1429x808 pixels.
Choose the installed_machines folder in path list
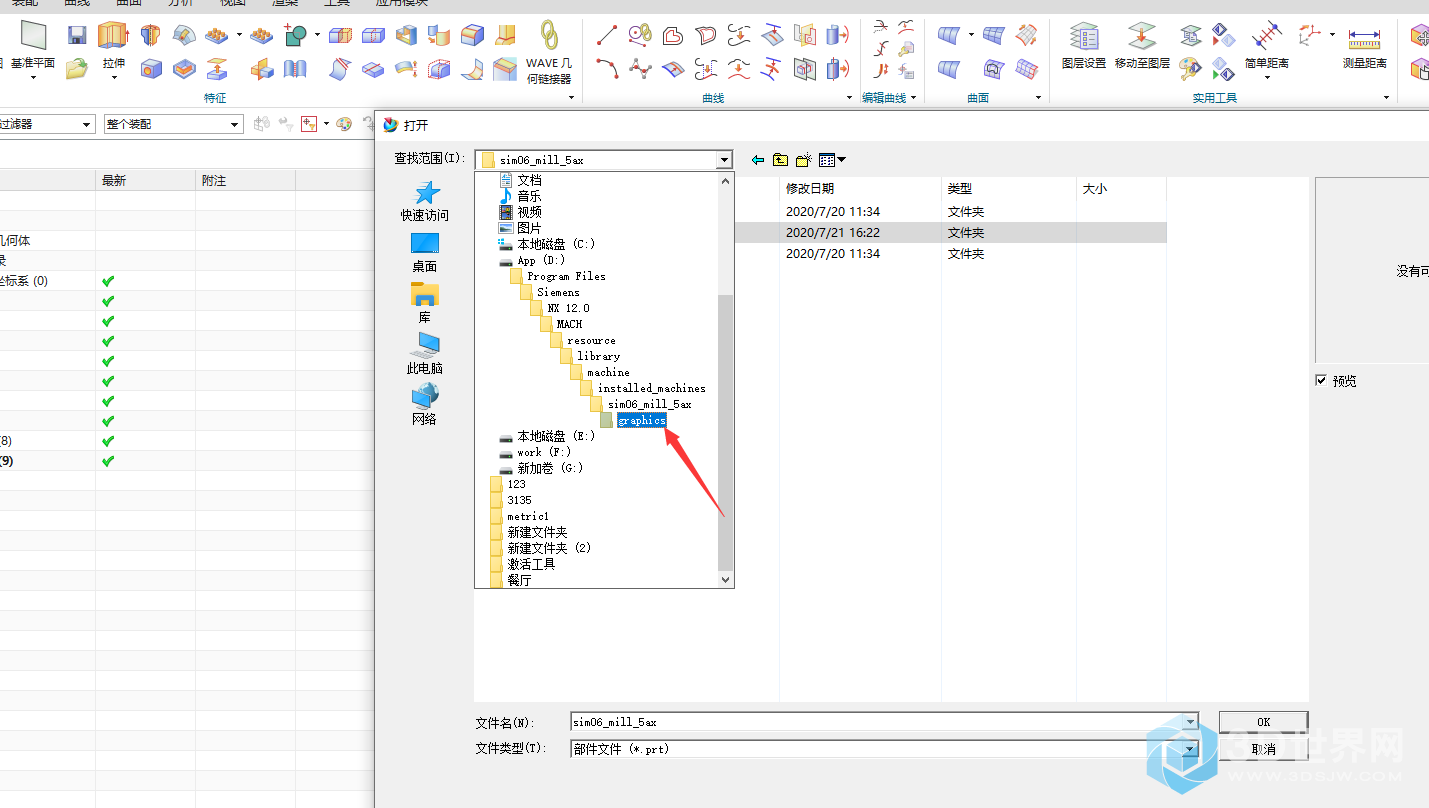[651, 388]
